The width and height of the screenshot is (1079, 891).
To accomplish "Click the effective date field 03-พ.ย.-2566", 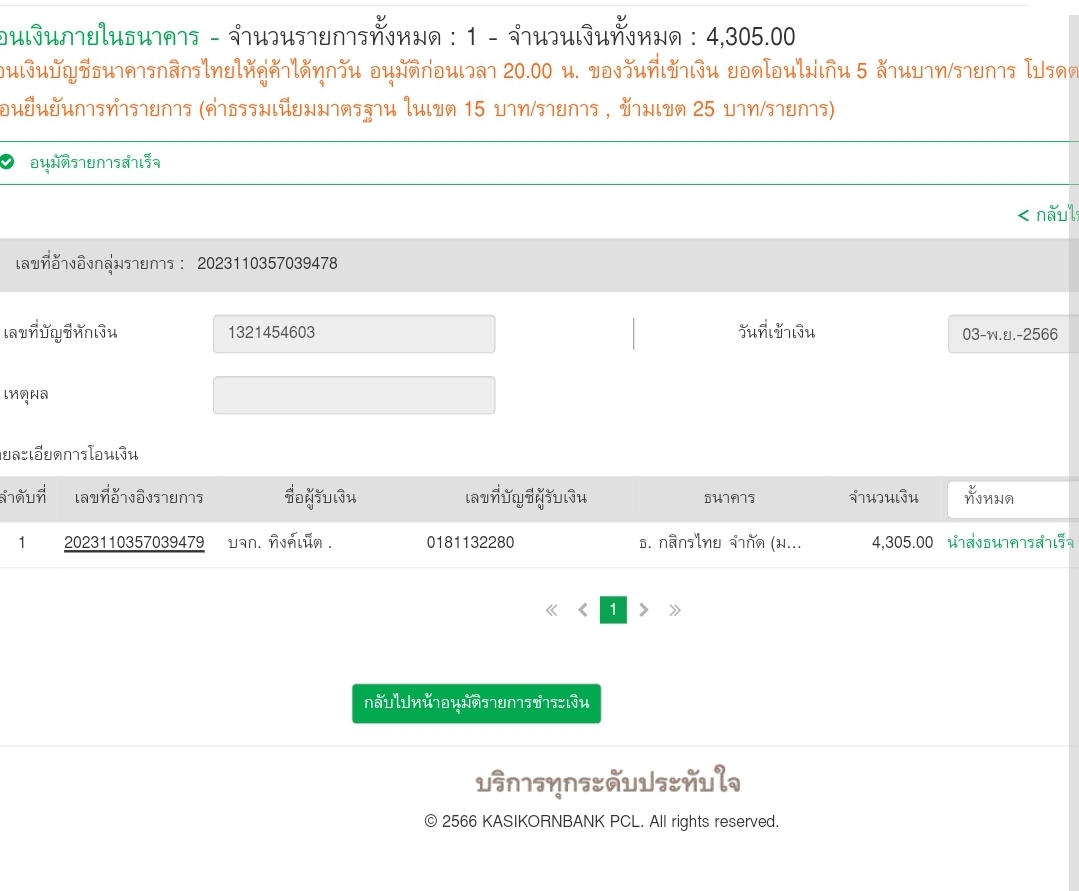I will coord(1012,334).
